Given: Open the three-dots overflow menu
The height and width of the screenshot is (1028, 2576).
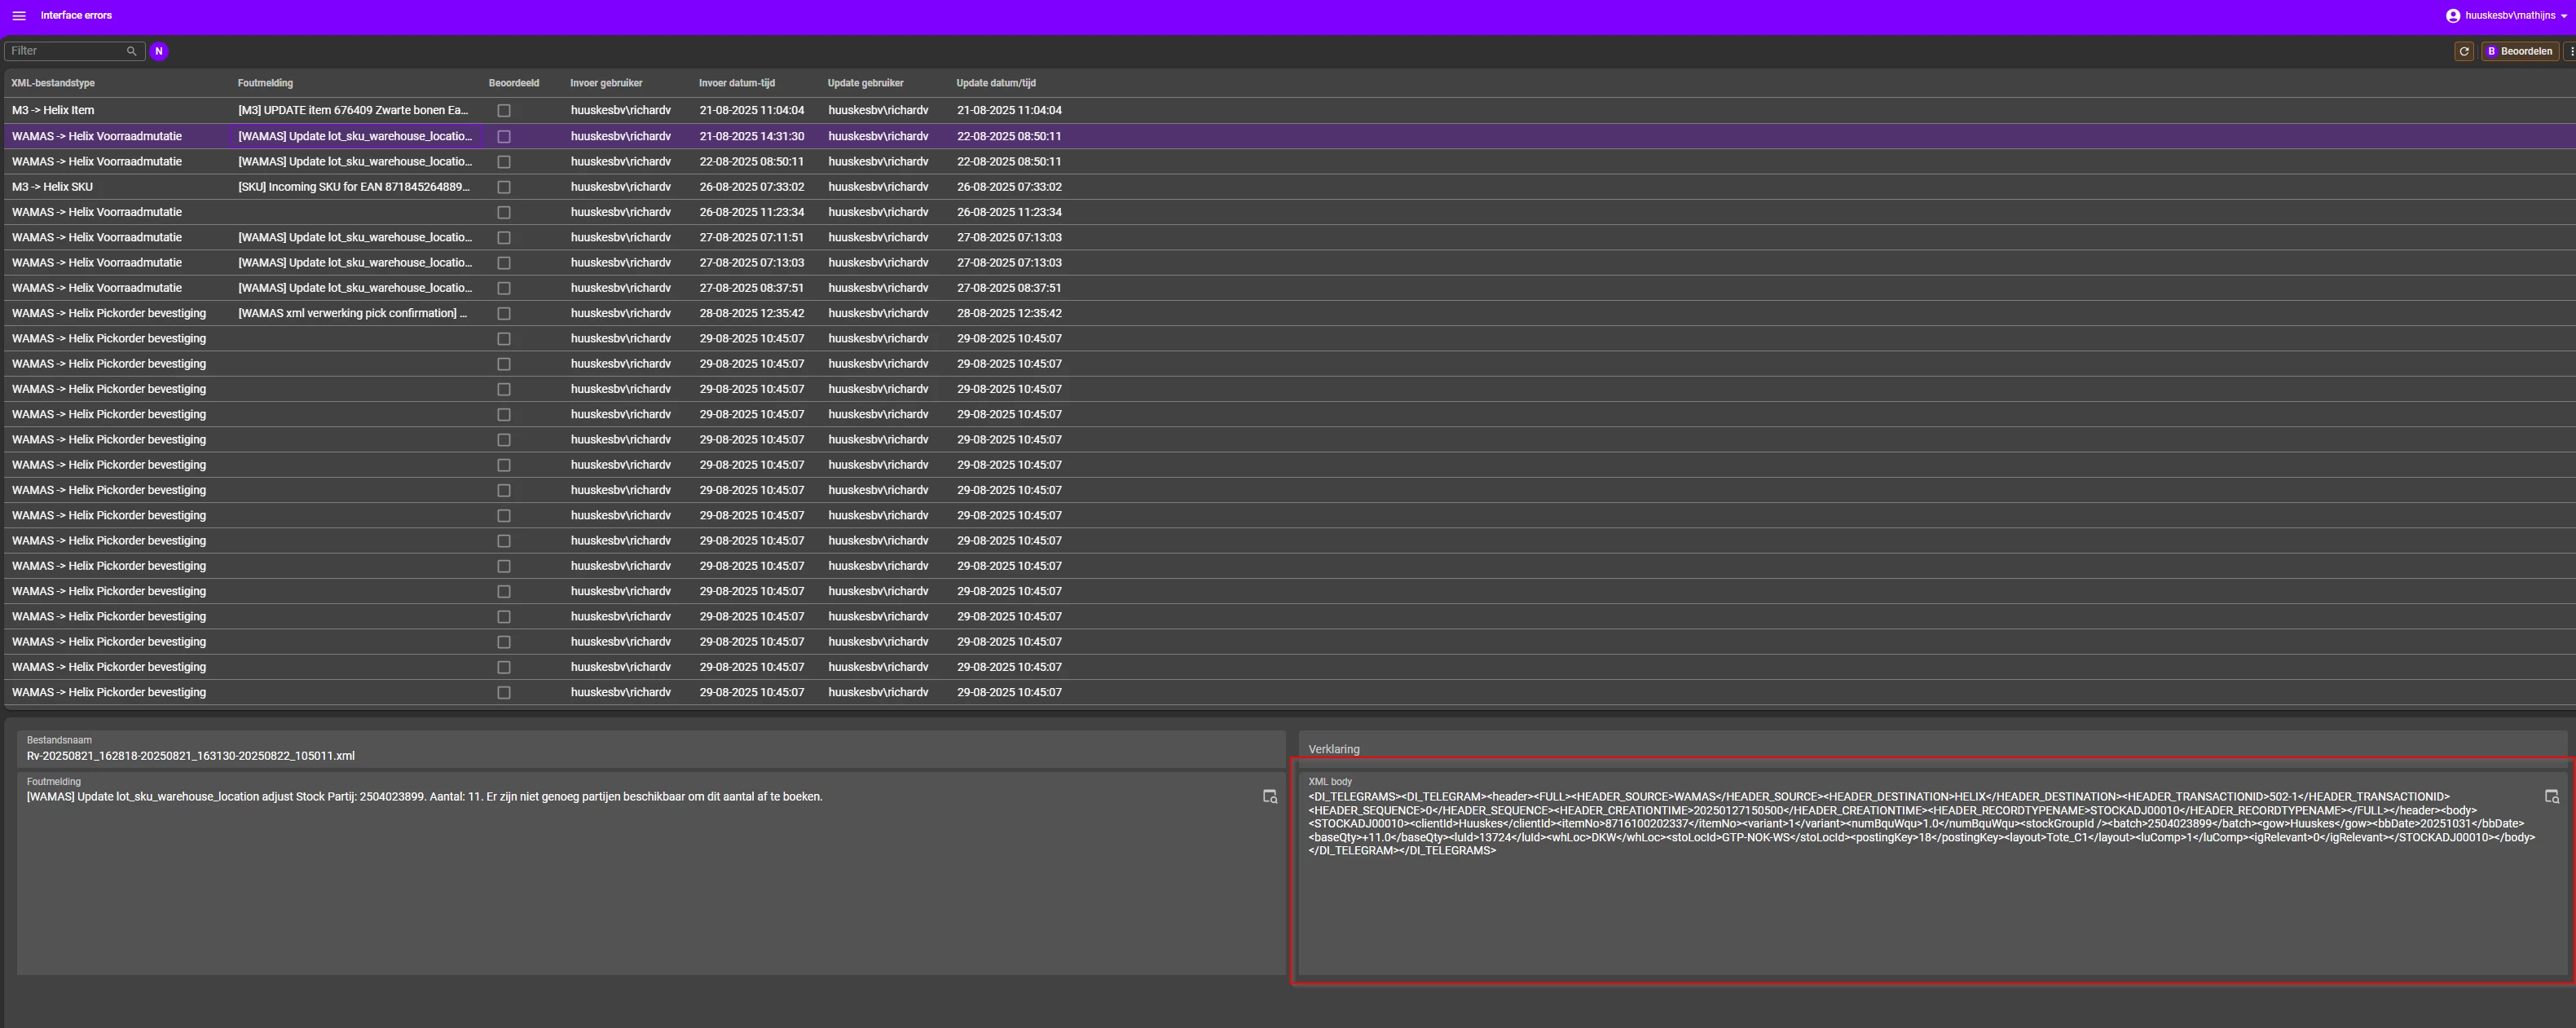Looking at the screenshot, I should pyautogui.click(x=2570, y=51).
